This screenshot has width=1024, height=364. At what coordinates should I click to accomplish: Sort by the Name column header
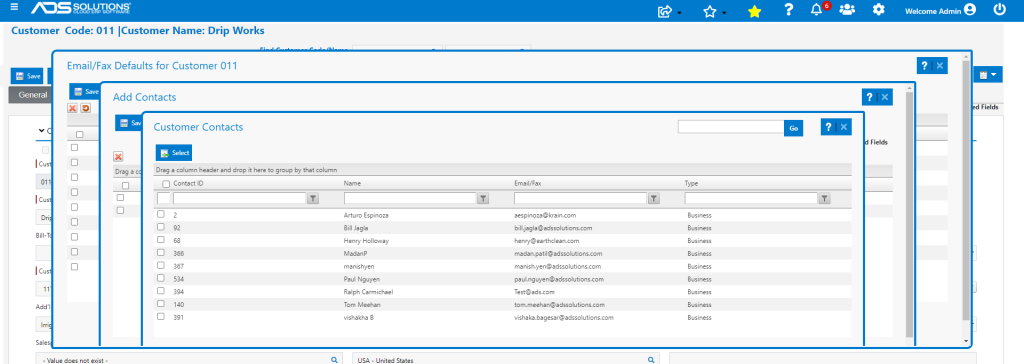click(x=353, y=184)
